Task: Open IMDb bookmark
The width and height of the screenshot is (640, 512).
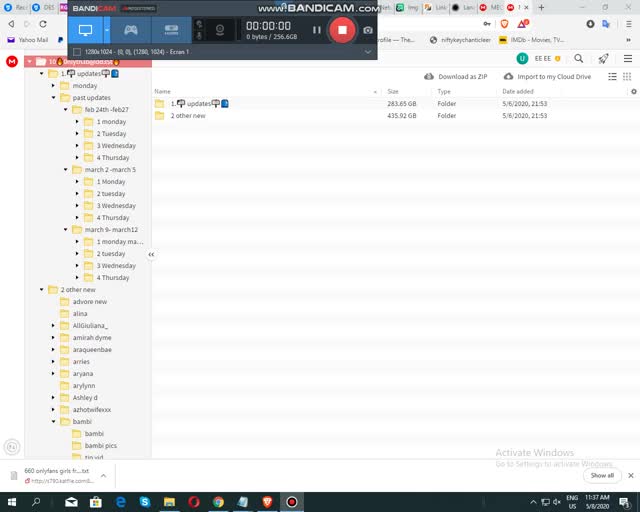Action: tap(531, 40)
